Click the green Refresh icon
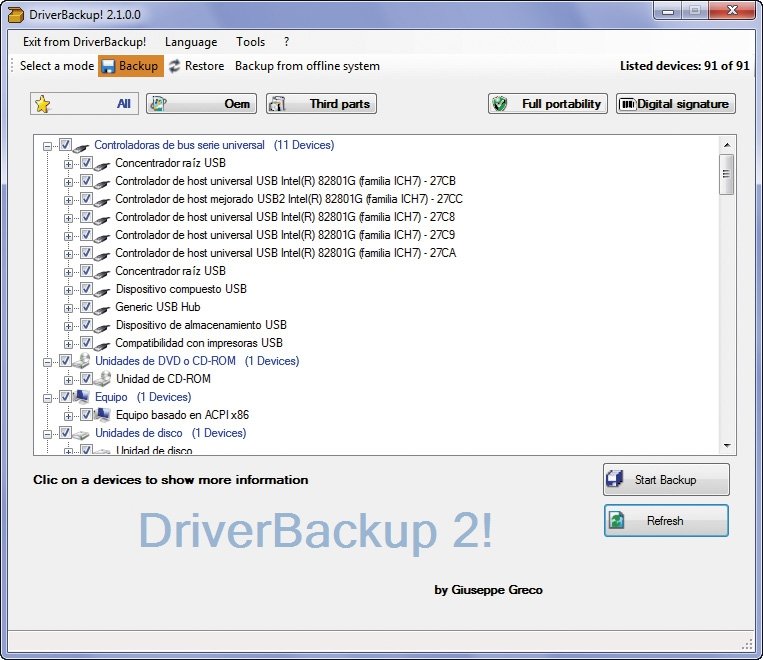763x660 pixels. point(617,520)
